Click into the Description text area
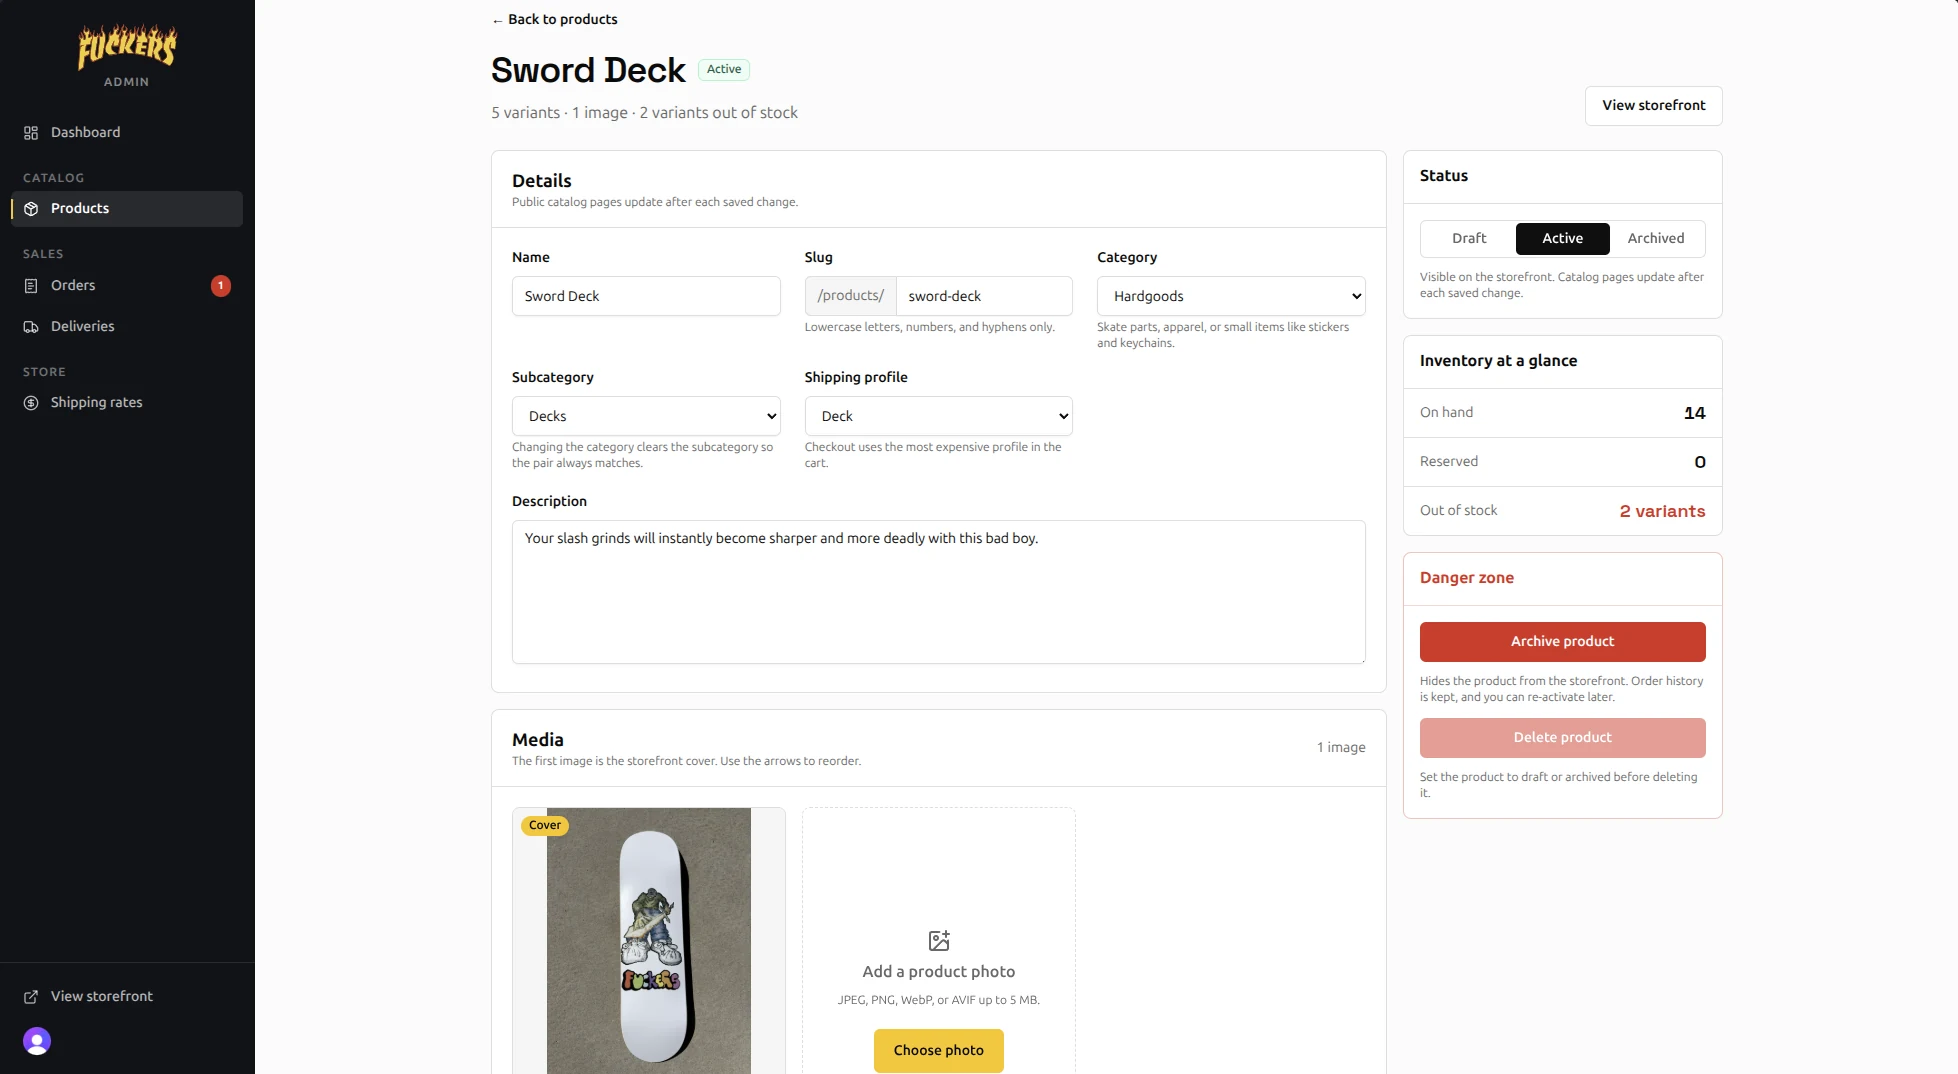 938,592
